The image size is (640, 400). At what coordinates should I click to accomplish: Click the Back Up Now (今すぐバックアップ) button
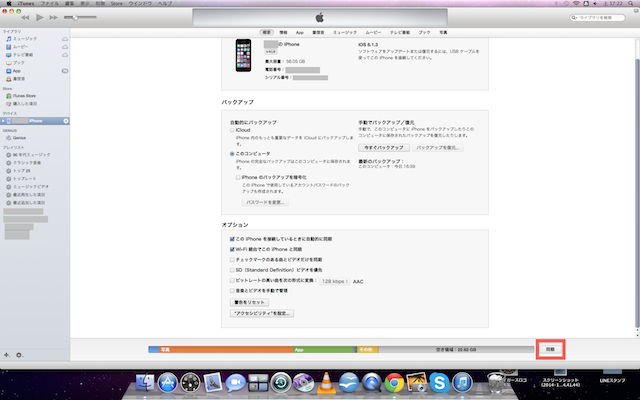[x=384, y=148]
